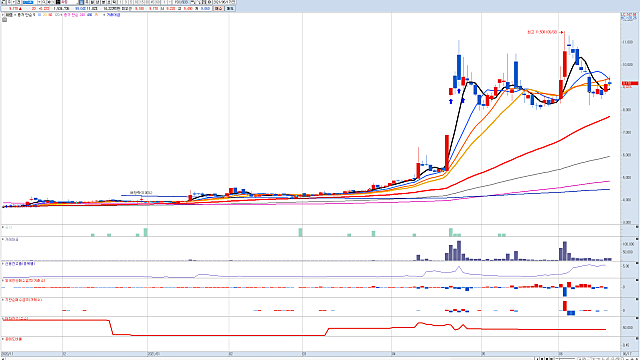The height and width of the screenshot is (360, 640).
Task: Expand the price chart legend arrow
Action: [x=2, y=15]
